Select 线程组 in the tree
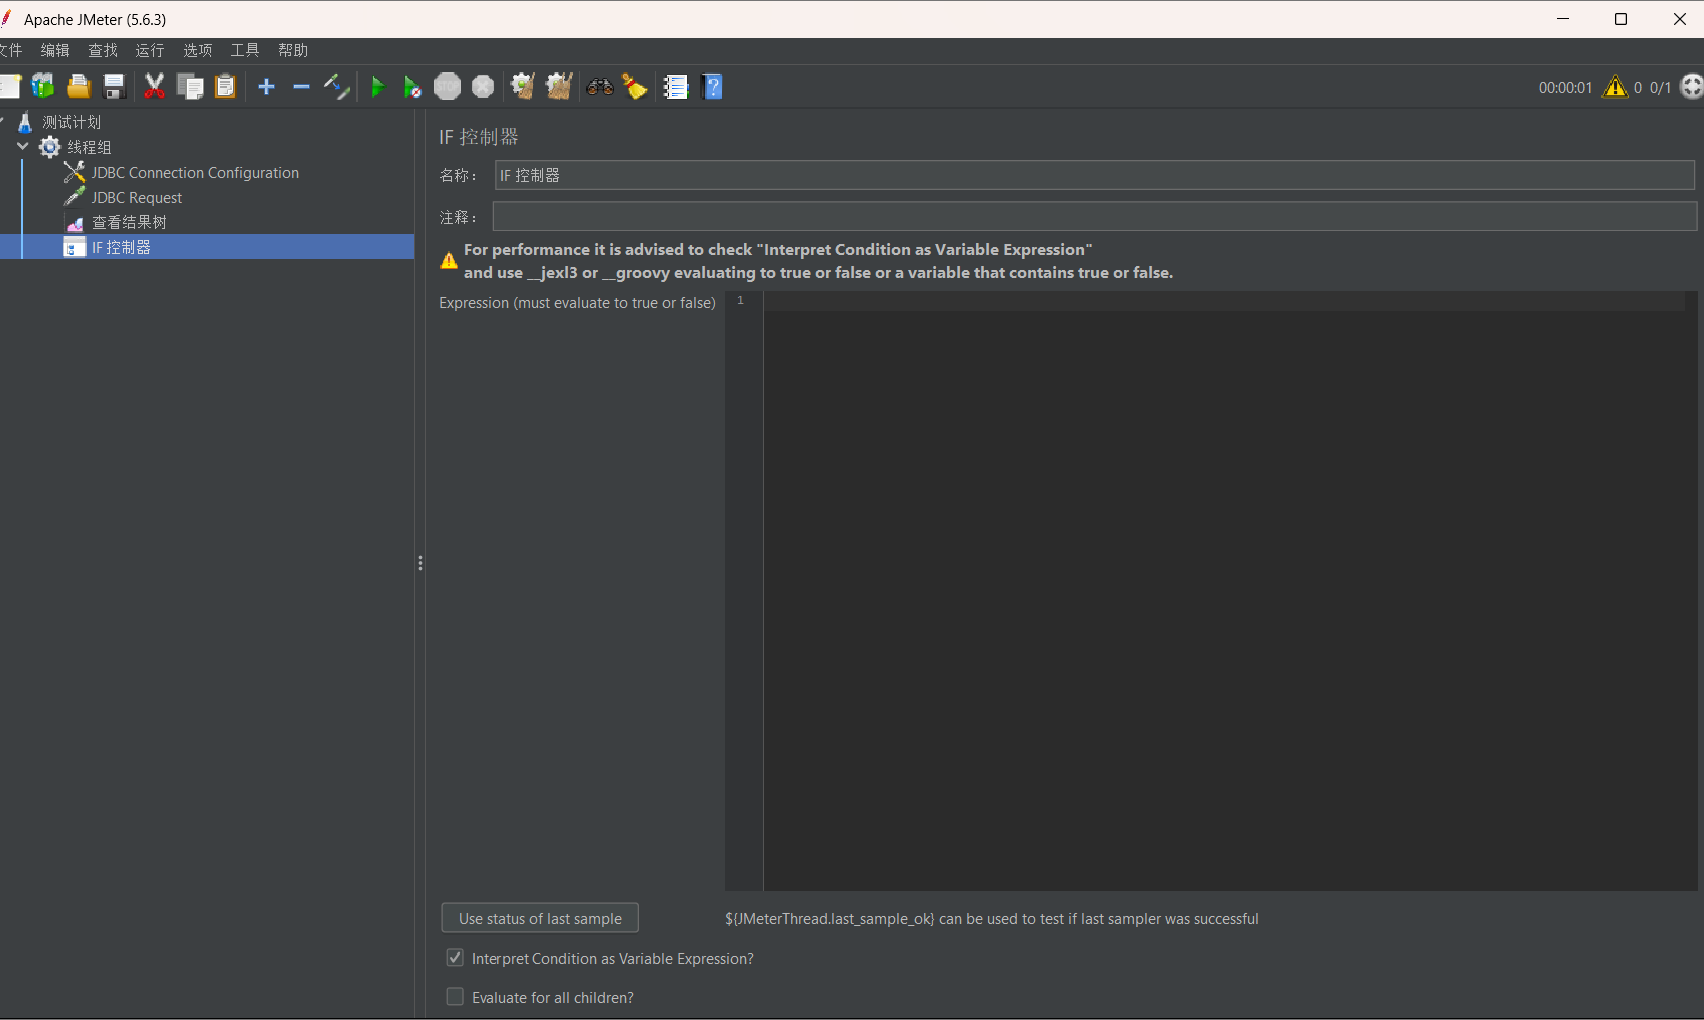Screen dimensions: 1704x1020 (89, 147)
